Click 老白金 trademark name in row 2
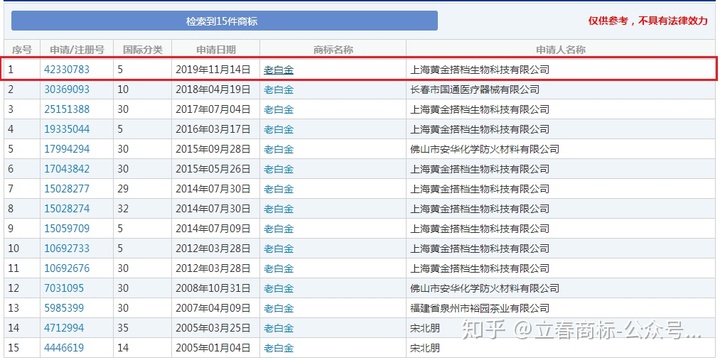The image size is (720, 360). pos(278,90)
